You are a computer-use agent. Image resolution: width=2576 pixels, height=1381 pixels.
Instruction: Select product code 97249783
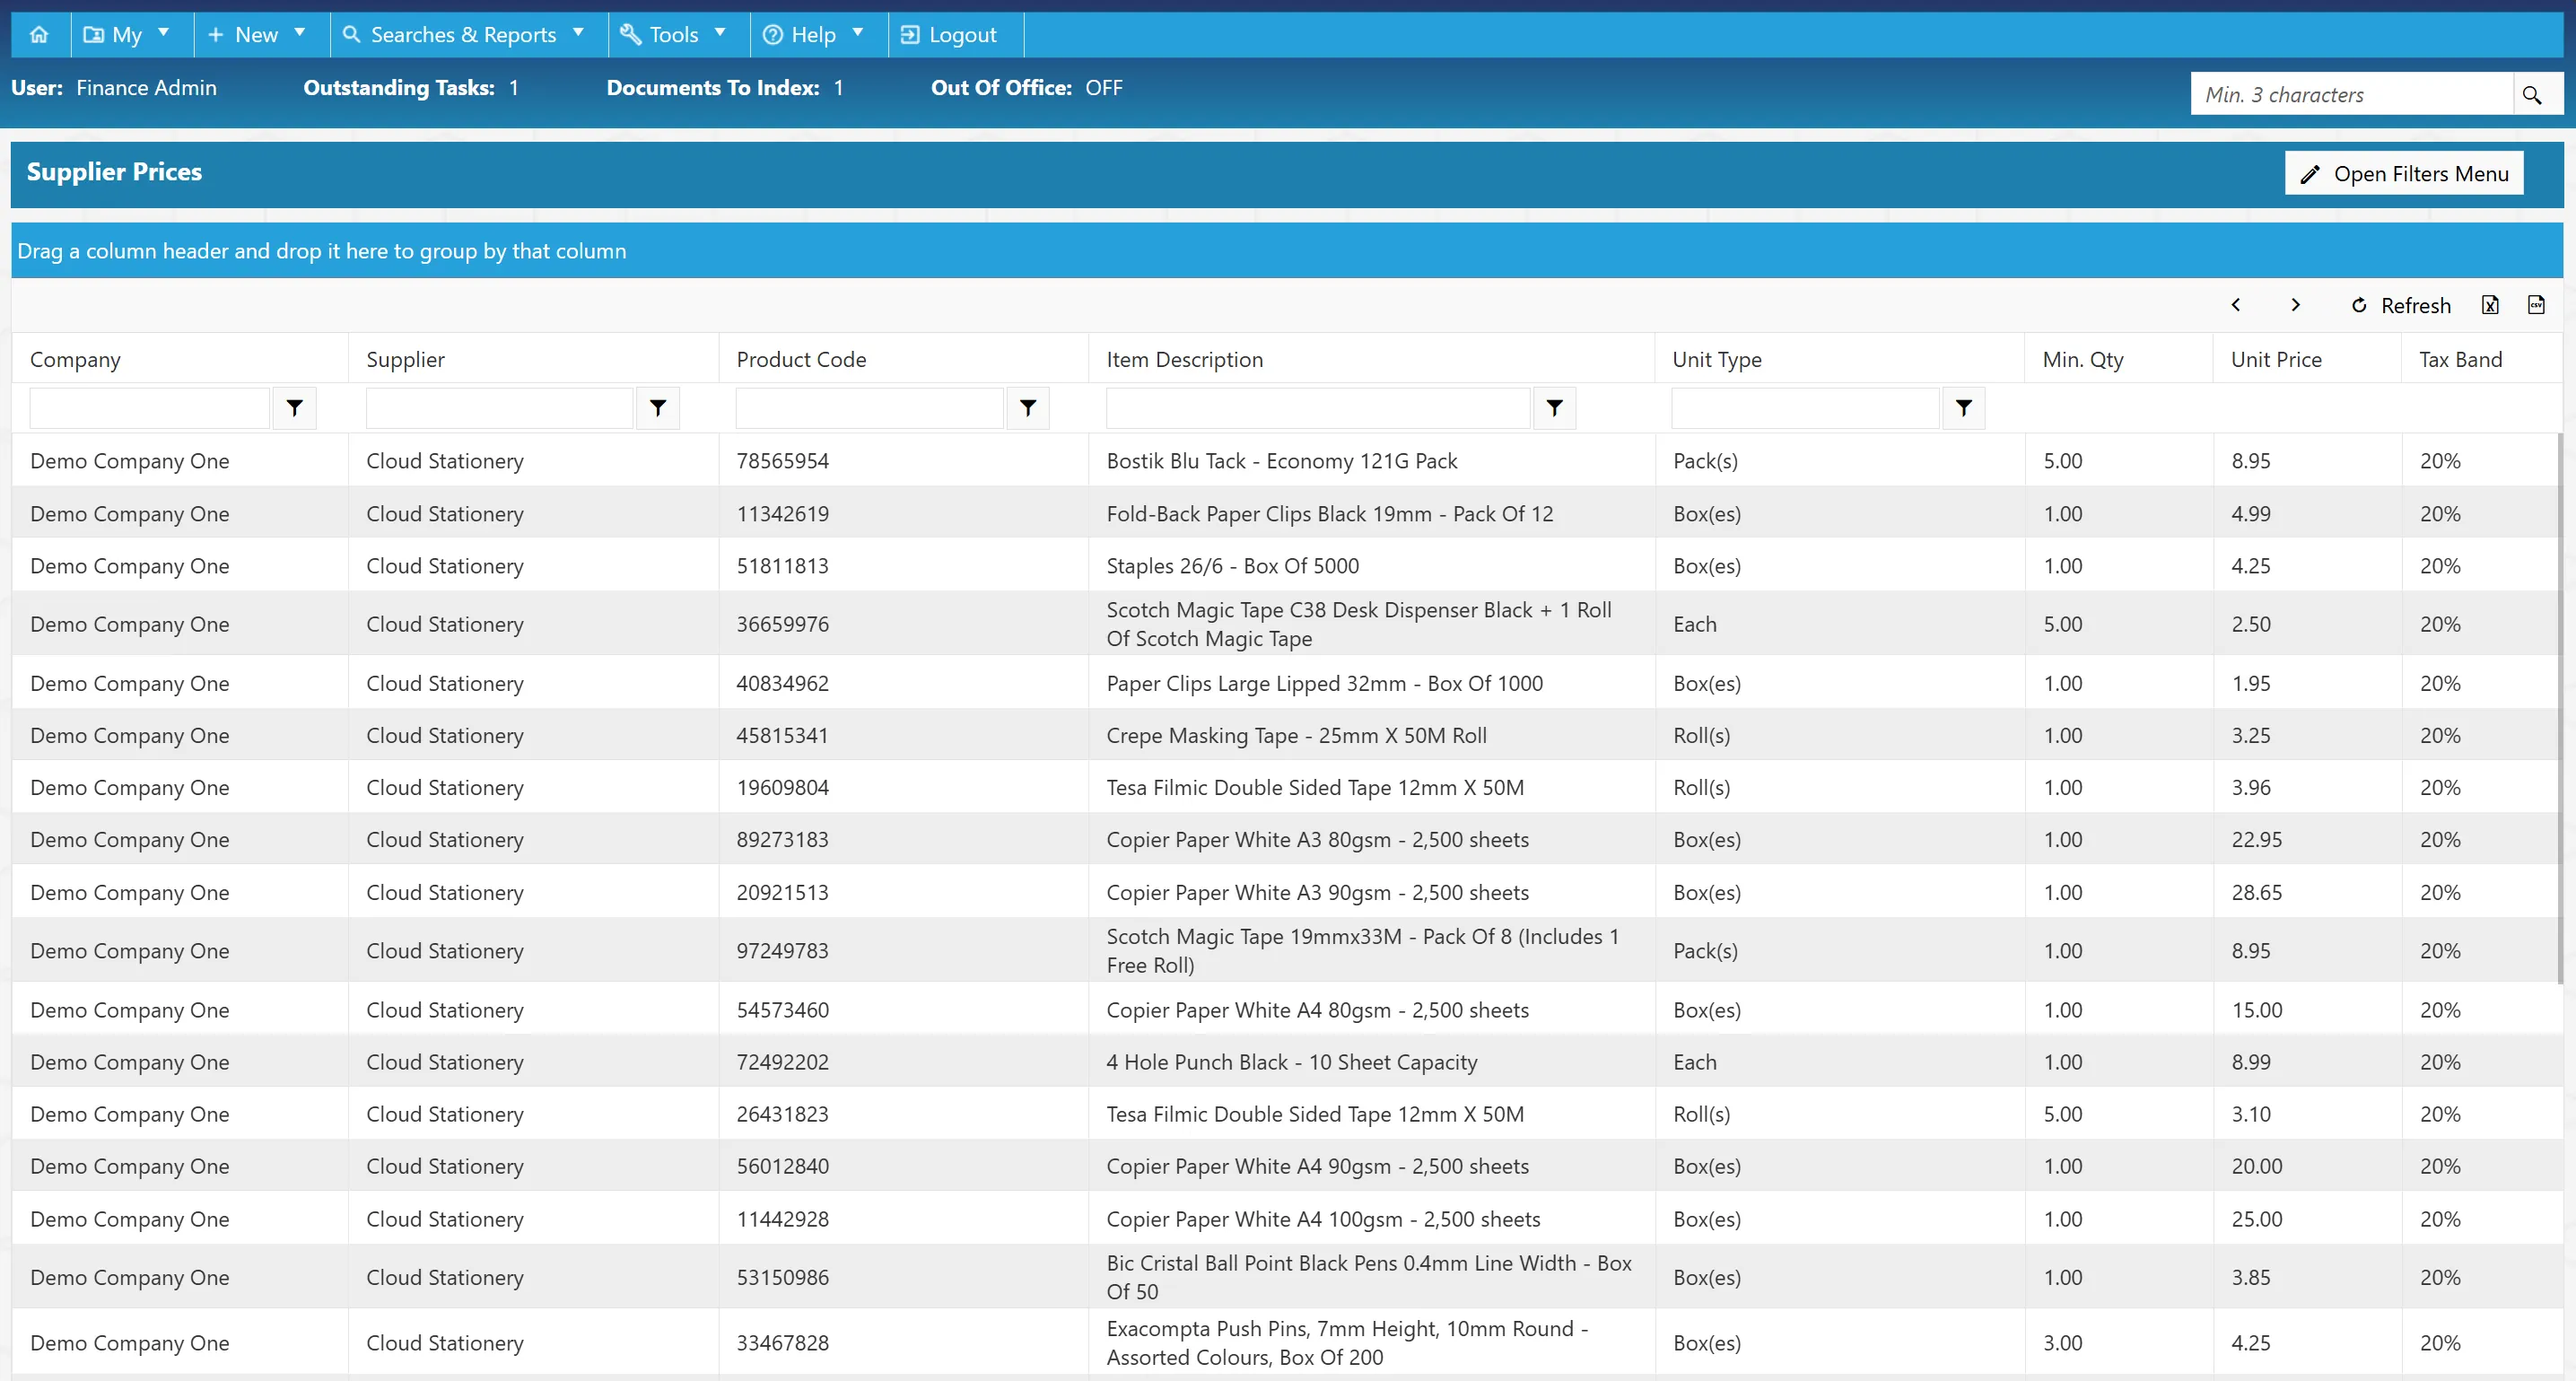click(x=783, y=951)
